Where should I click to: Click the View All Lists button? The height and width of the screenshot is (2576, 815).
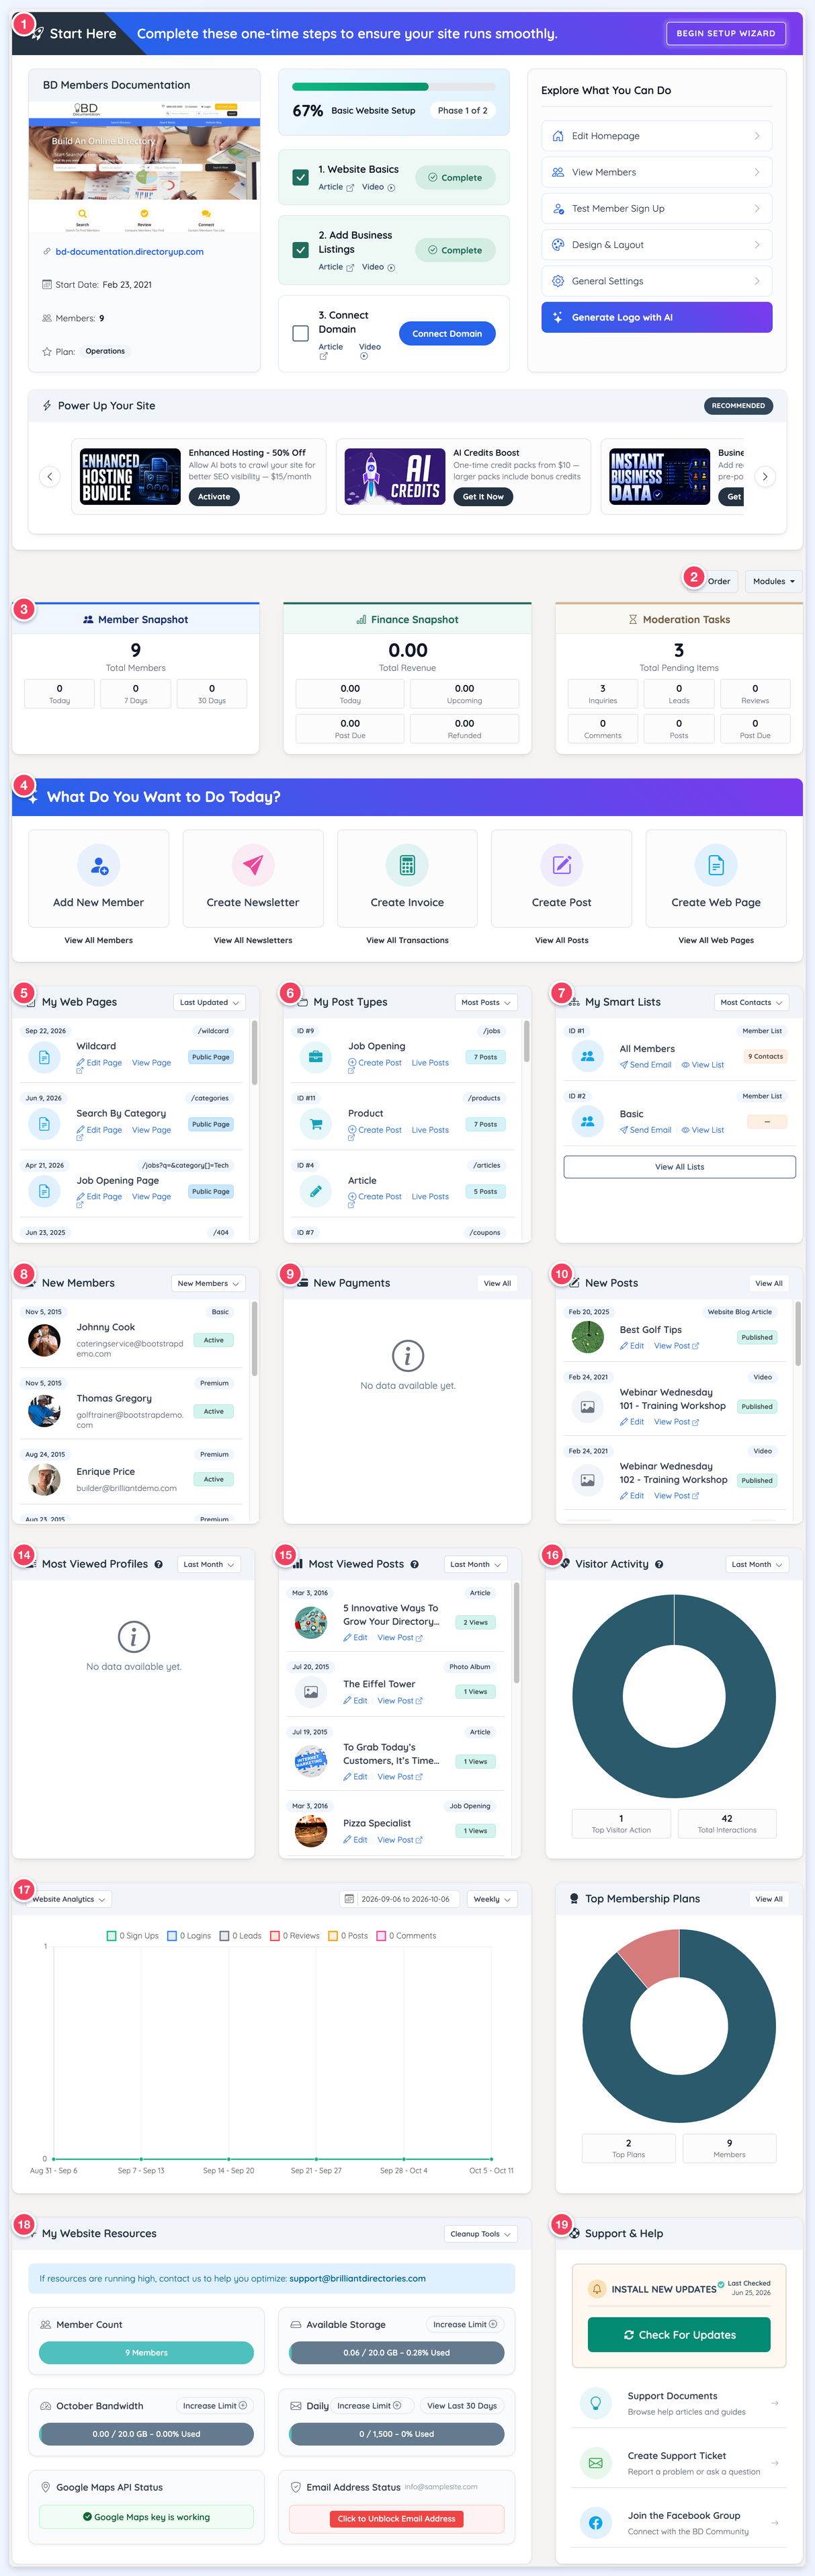click(x=679, y=1167)
